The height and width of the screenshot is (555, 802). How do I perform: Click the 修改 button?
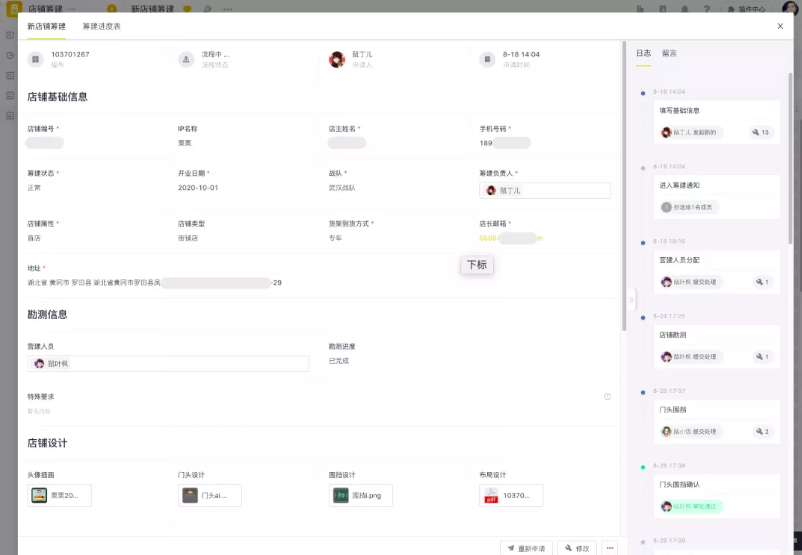coord(577,548)
